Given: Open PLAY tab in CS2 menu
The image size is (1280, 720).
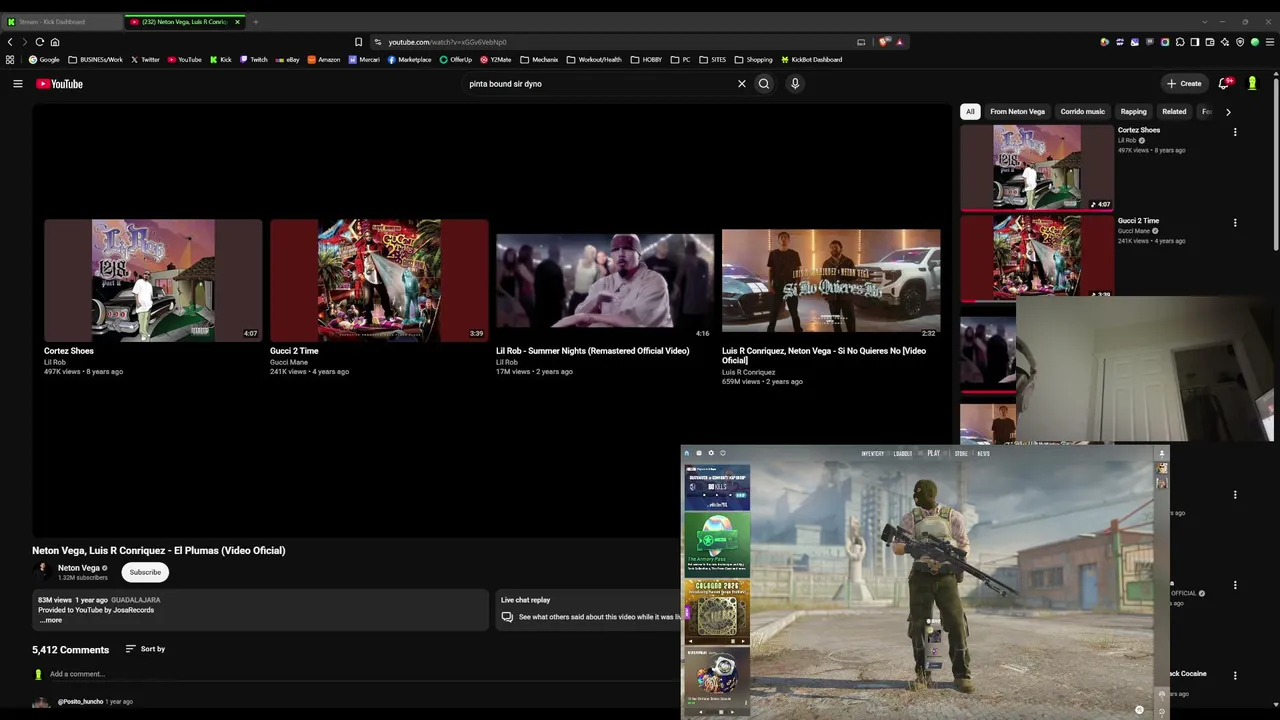Looking at the screenshot, I should coord(933,454).
